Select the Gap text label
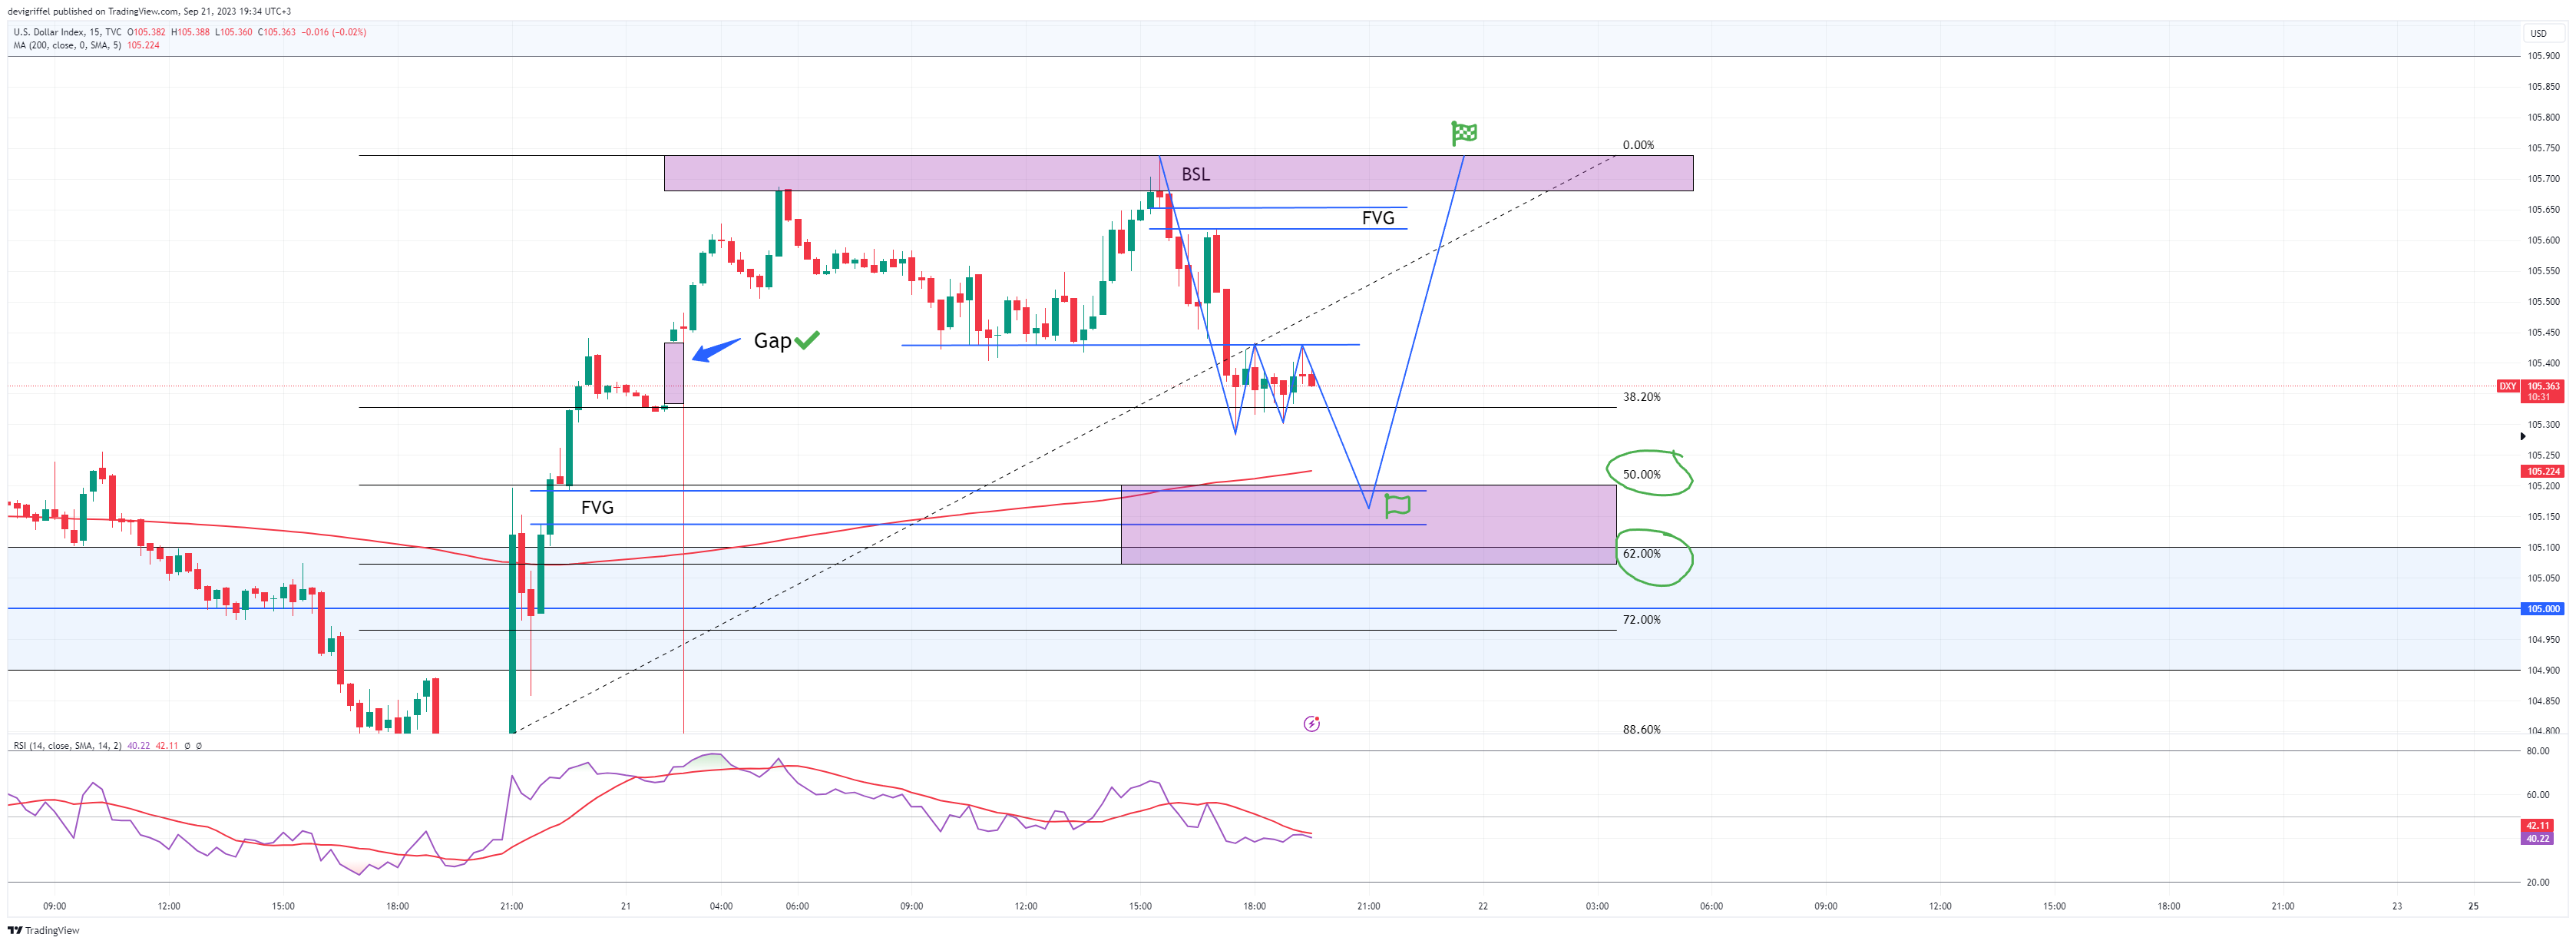This screenshot has height=944, width=2576. pos(772,341)
